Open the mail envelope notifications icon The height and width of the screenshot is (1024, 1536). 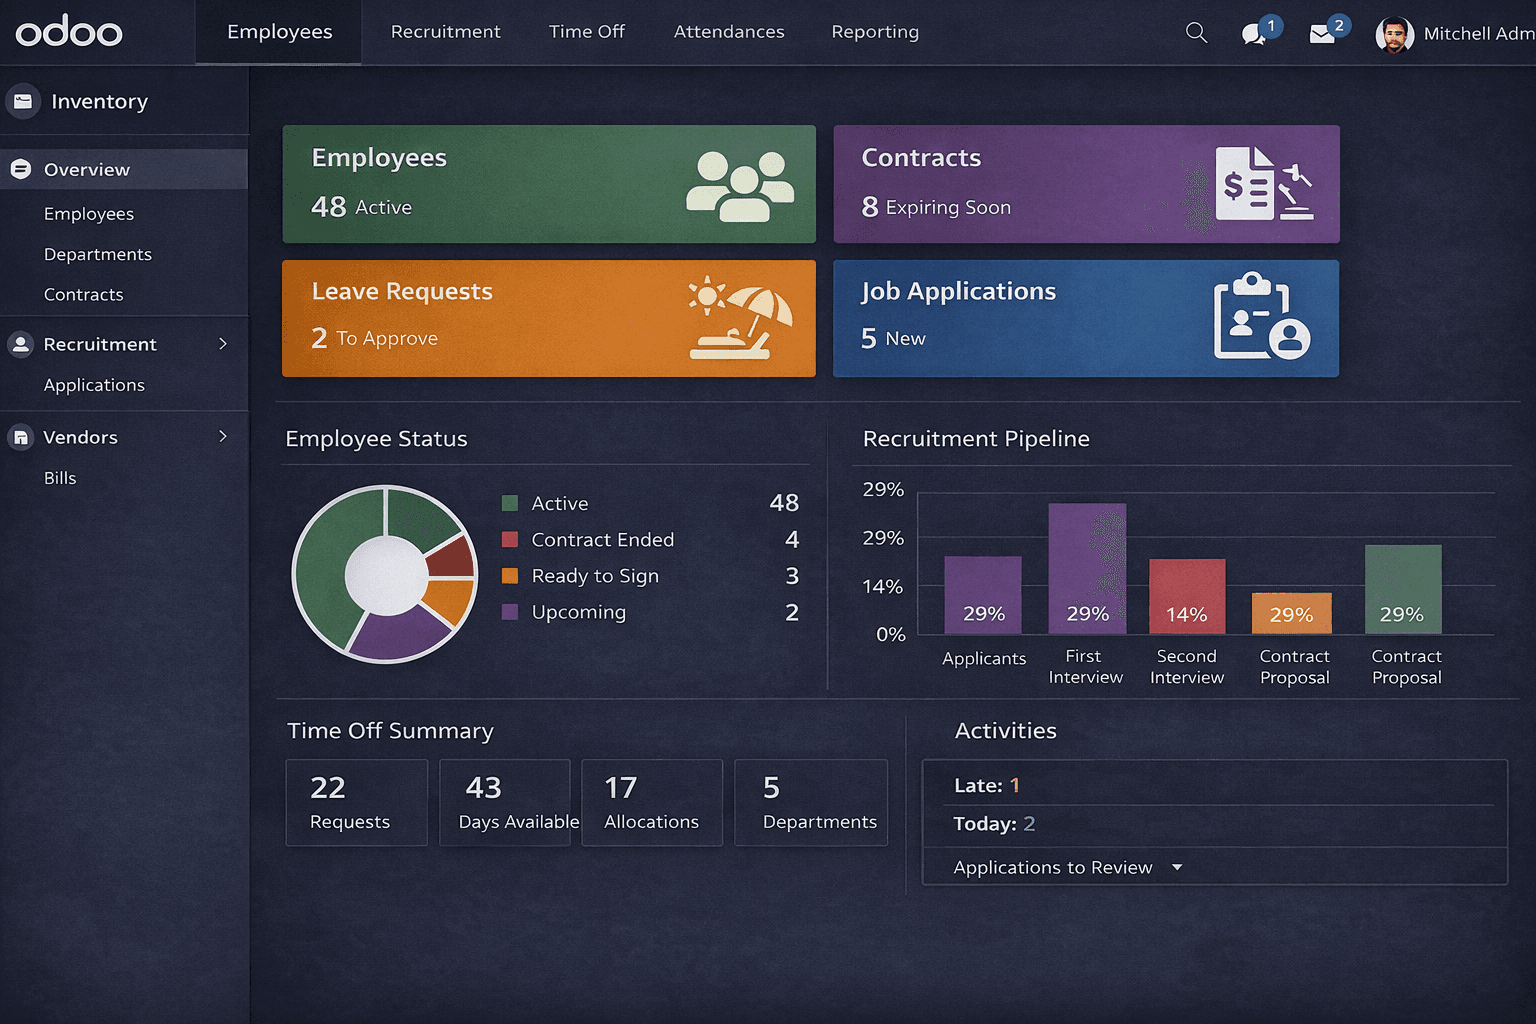point(1322,34)
